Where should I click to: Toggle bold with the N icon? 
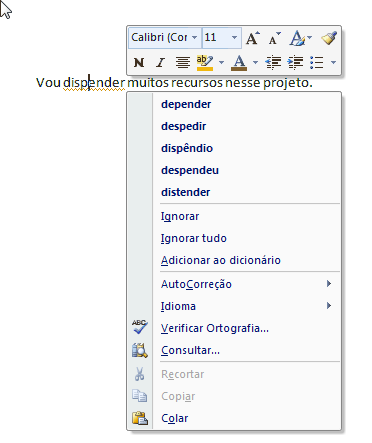[139, 62]
